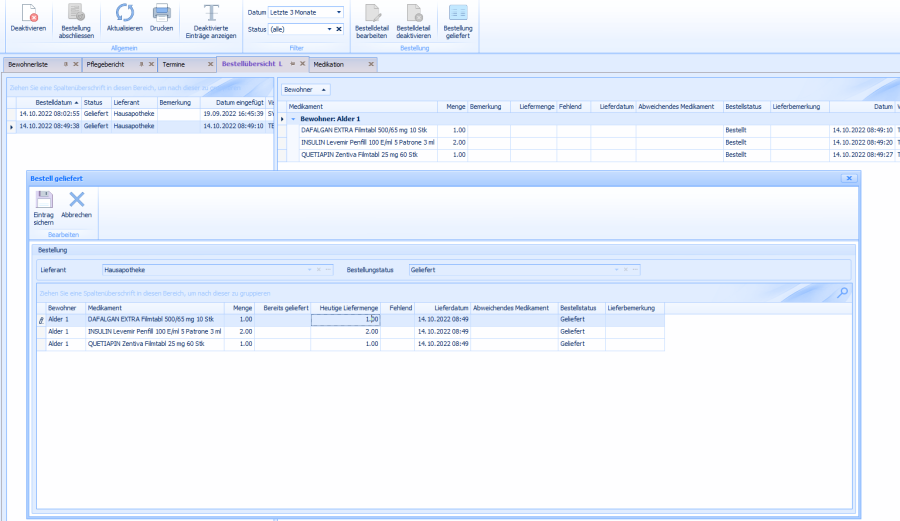Collapse the Bewohner: Alder 1 group
The width and height of the screenshot is (900, 521).
point(294,118)
